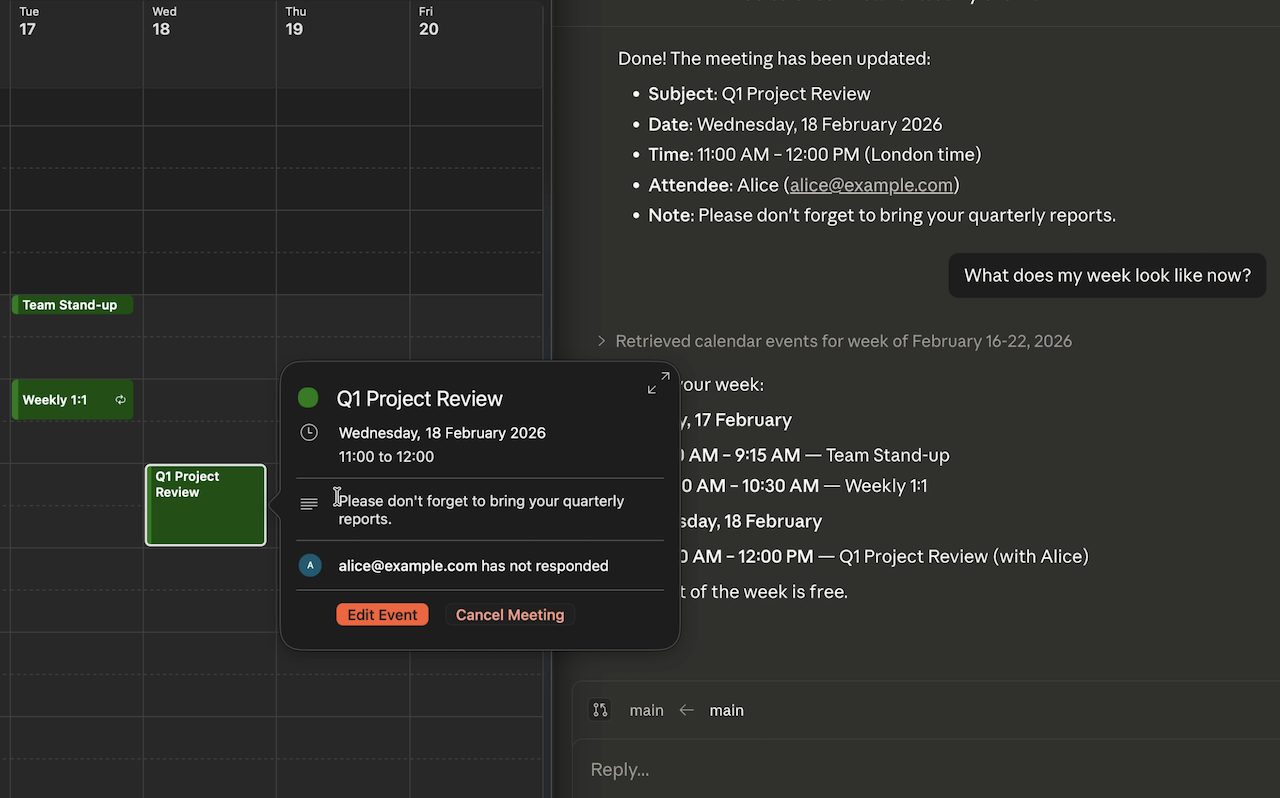Click Cancel Meeting in the event popup

(x=510, y=614)
